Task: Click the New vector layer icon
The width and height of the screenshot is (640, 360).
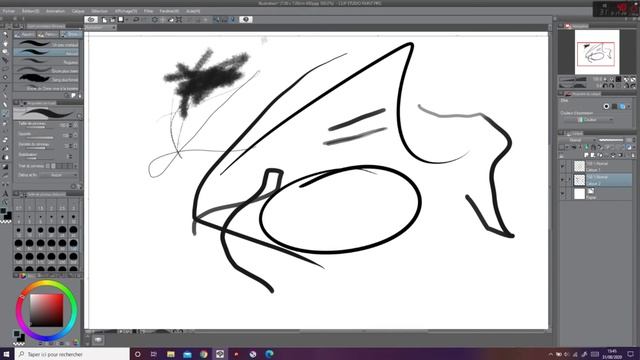Action: pos(593,156)
